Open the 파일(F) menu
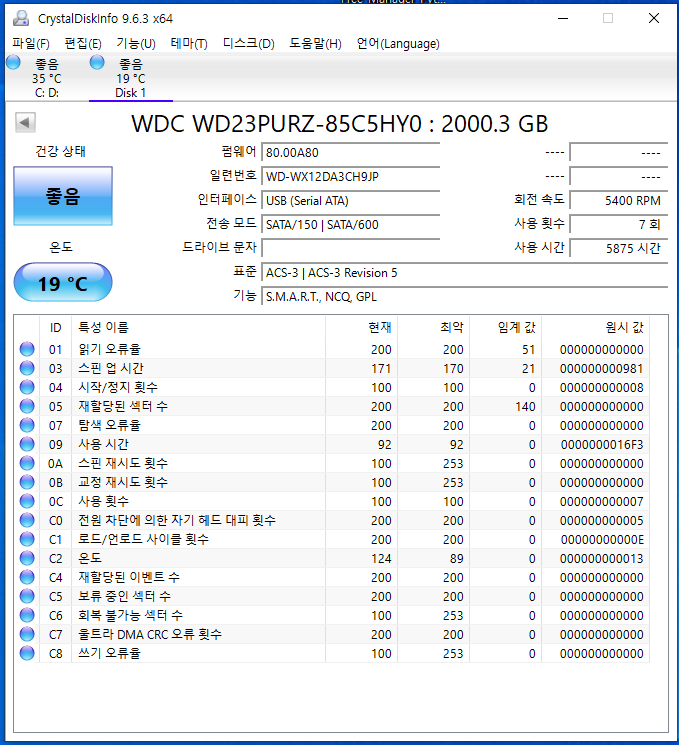Viewport: 679px width, 745px height. (31, 44)
